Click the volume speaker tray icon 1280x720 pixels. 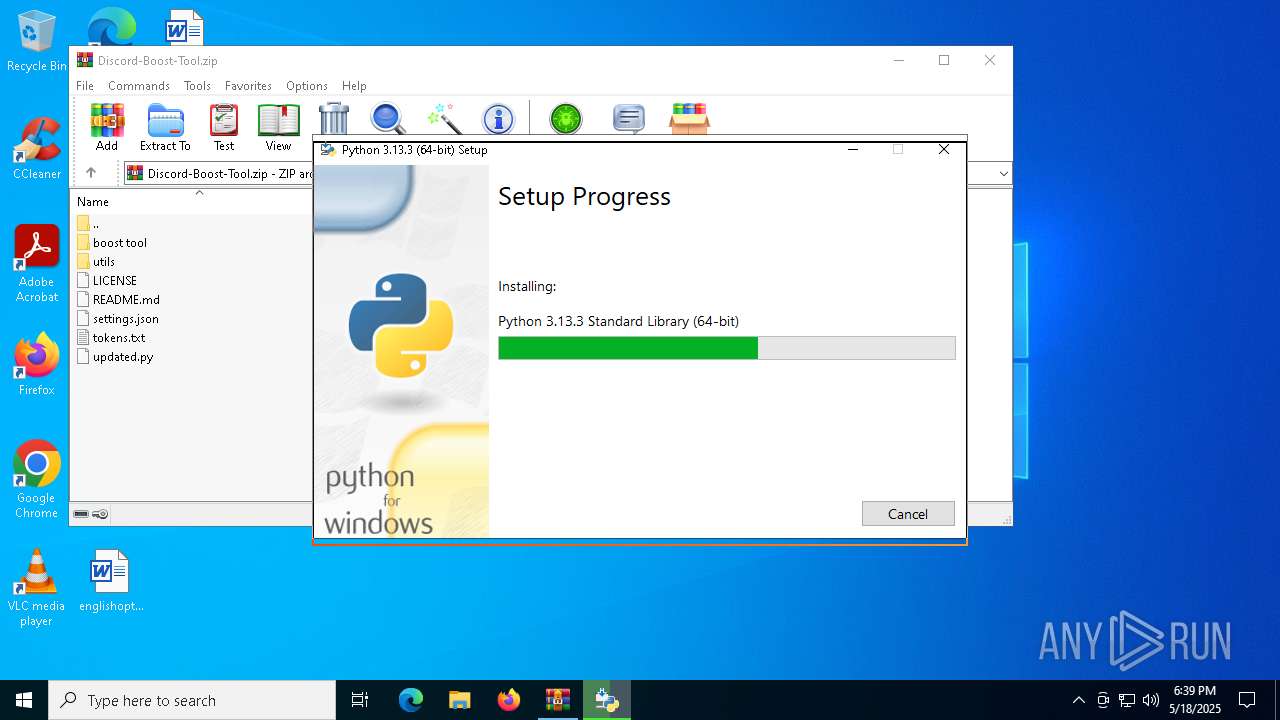pyautogui.click(x=1151, y=700)
